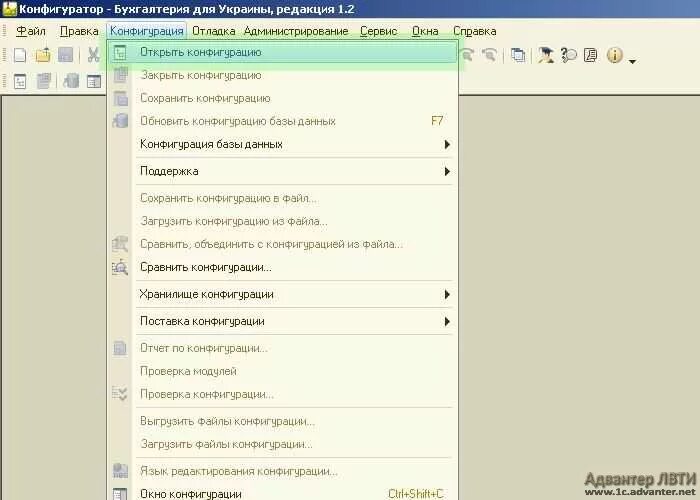Click the Configuration window toolbar icon
Viewport: 700px width, 500px height.
(94, 82)
